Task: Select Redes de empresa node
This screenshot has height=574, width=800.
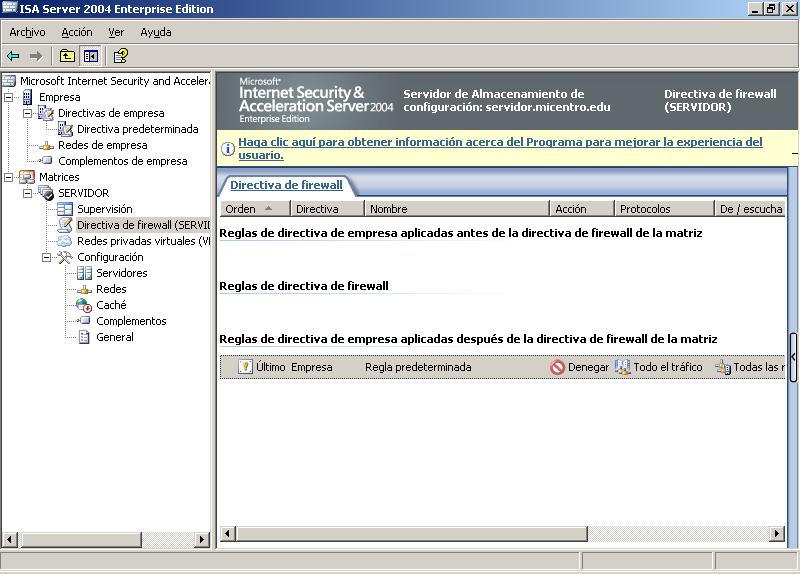Action: (102, 145)
